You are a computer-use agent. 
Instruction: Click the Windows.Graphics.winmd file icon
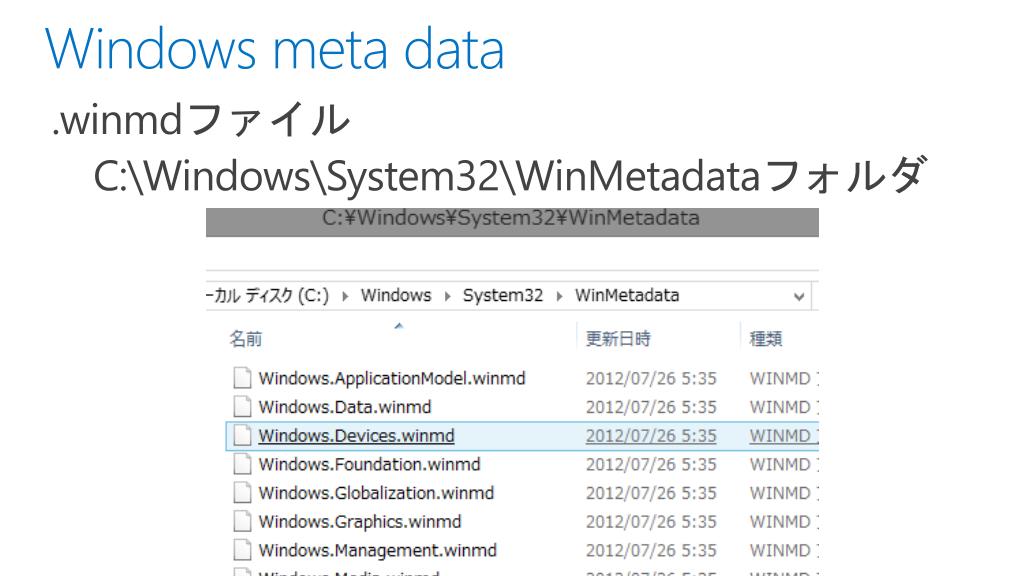pos(242,522)
